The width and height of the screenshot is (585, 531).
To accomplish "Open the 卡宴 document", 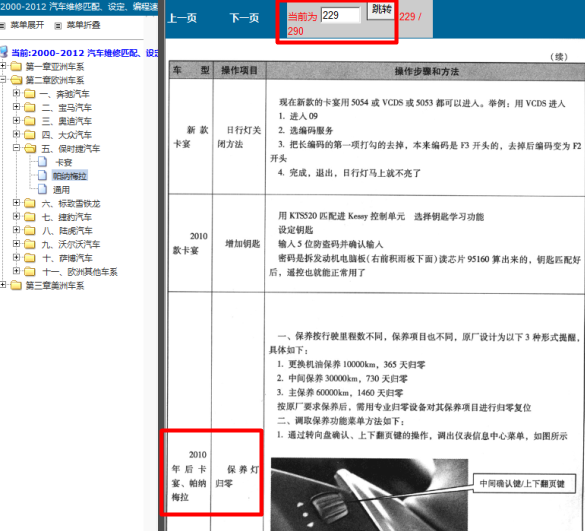I will tap(63, 163).
